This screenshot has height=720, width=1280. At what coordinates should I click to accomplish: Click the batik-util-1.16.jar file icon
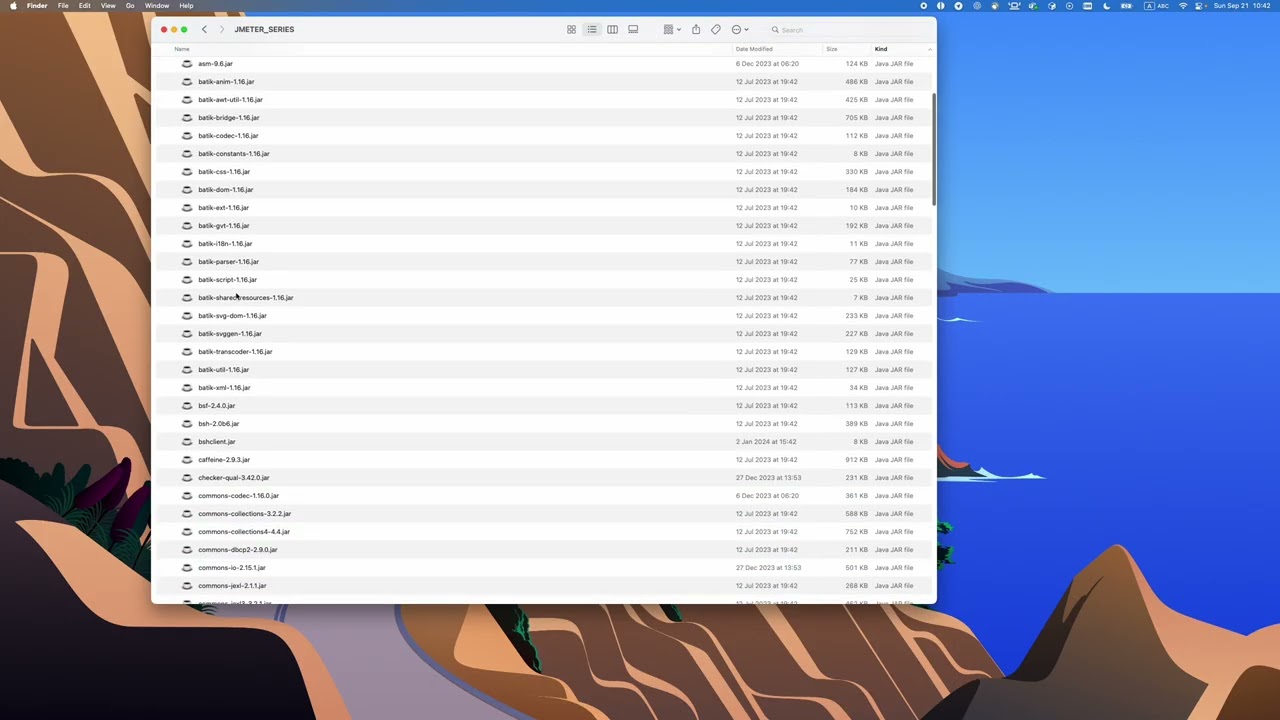pos(187,370)
